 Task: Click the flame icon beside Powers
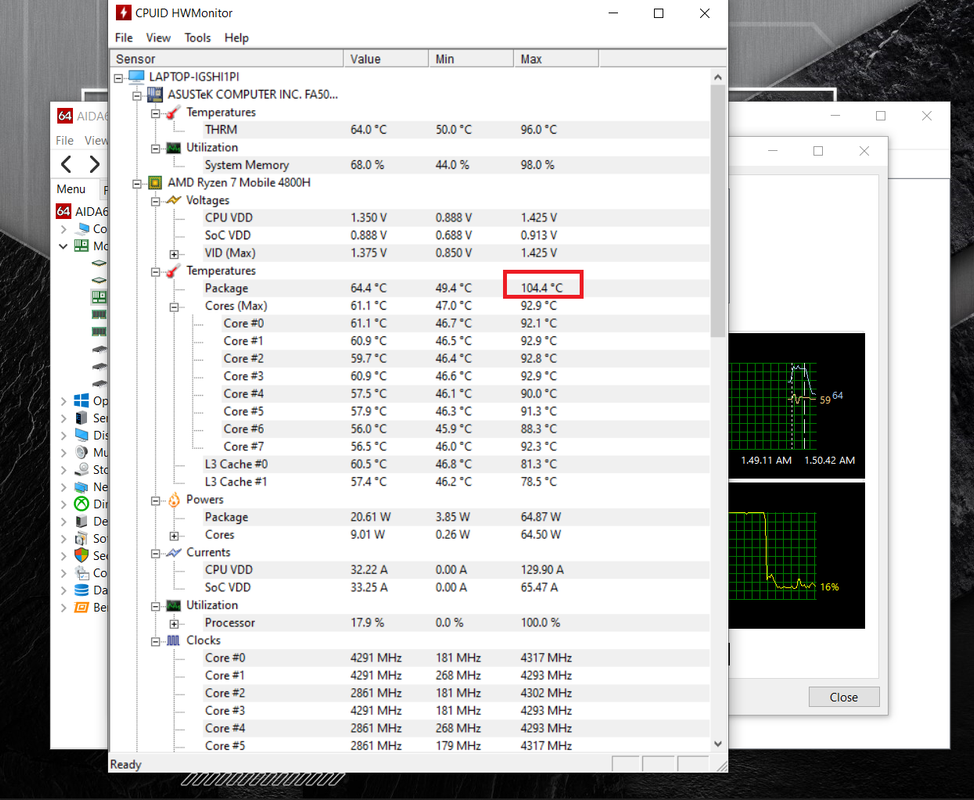pyautogui.click(x=173, y=499)
